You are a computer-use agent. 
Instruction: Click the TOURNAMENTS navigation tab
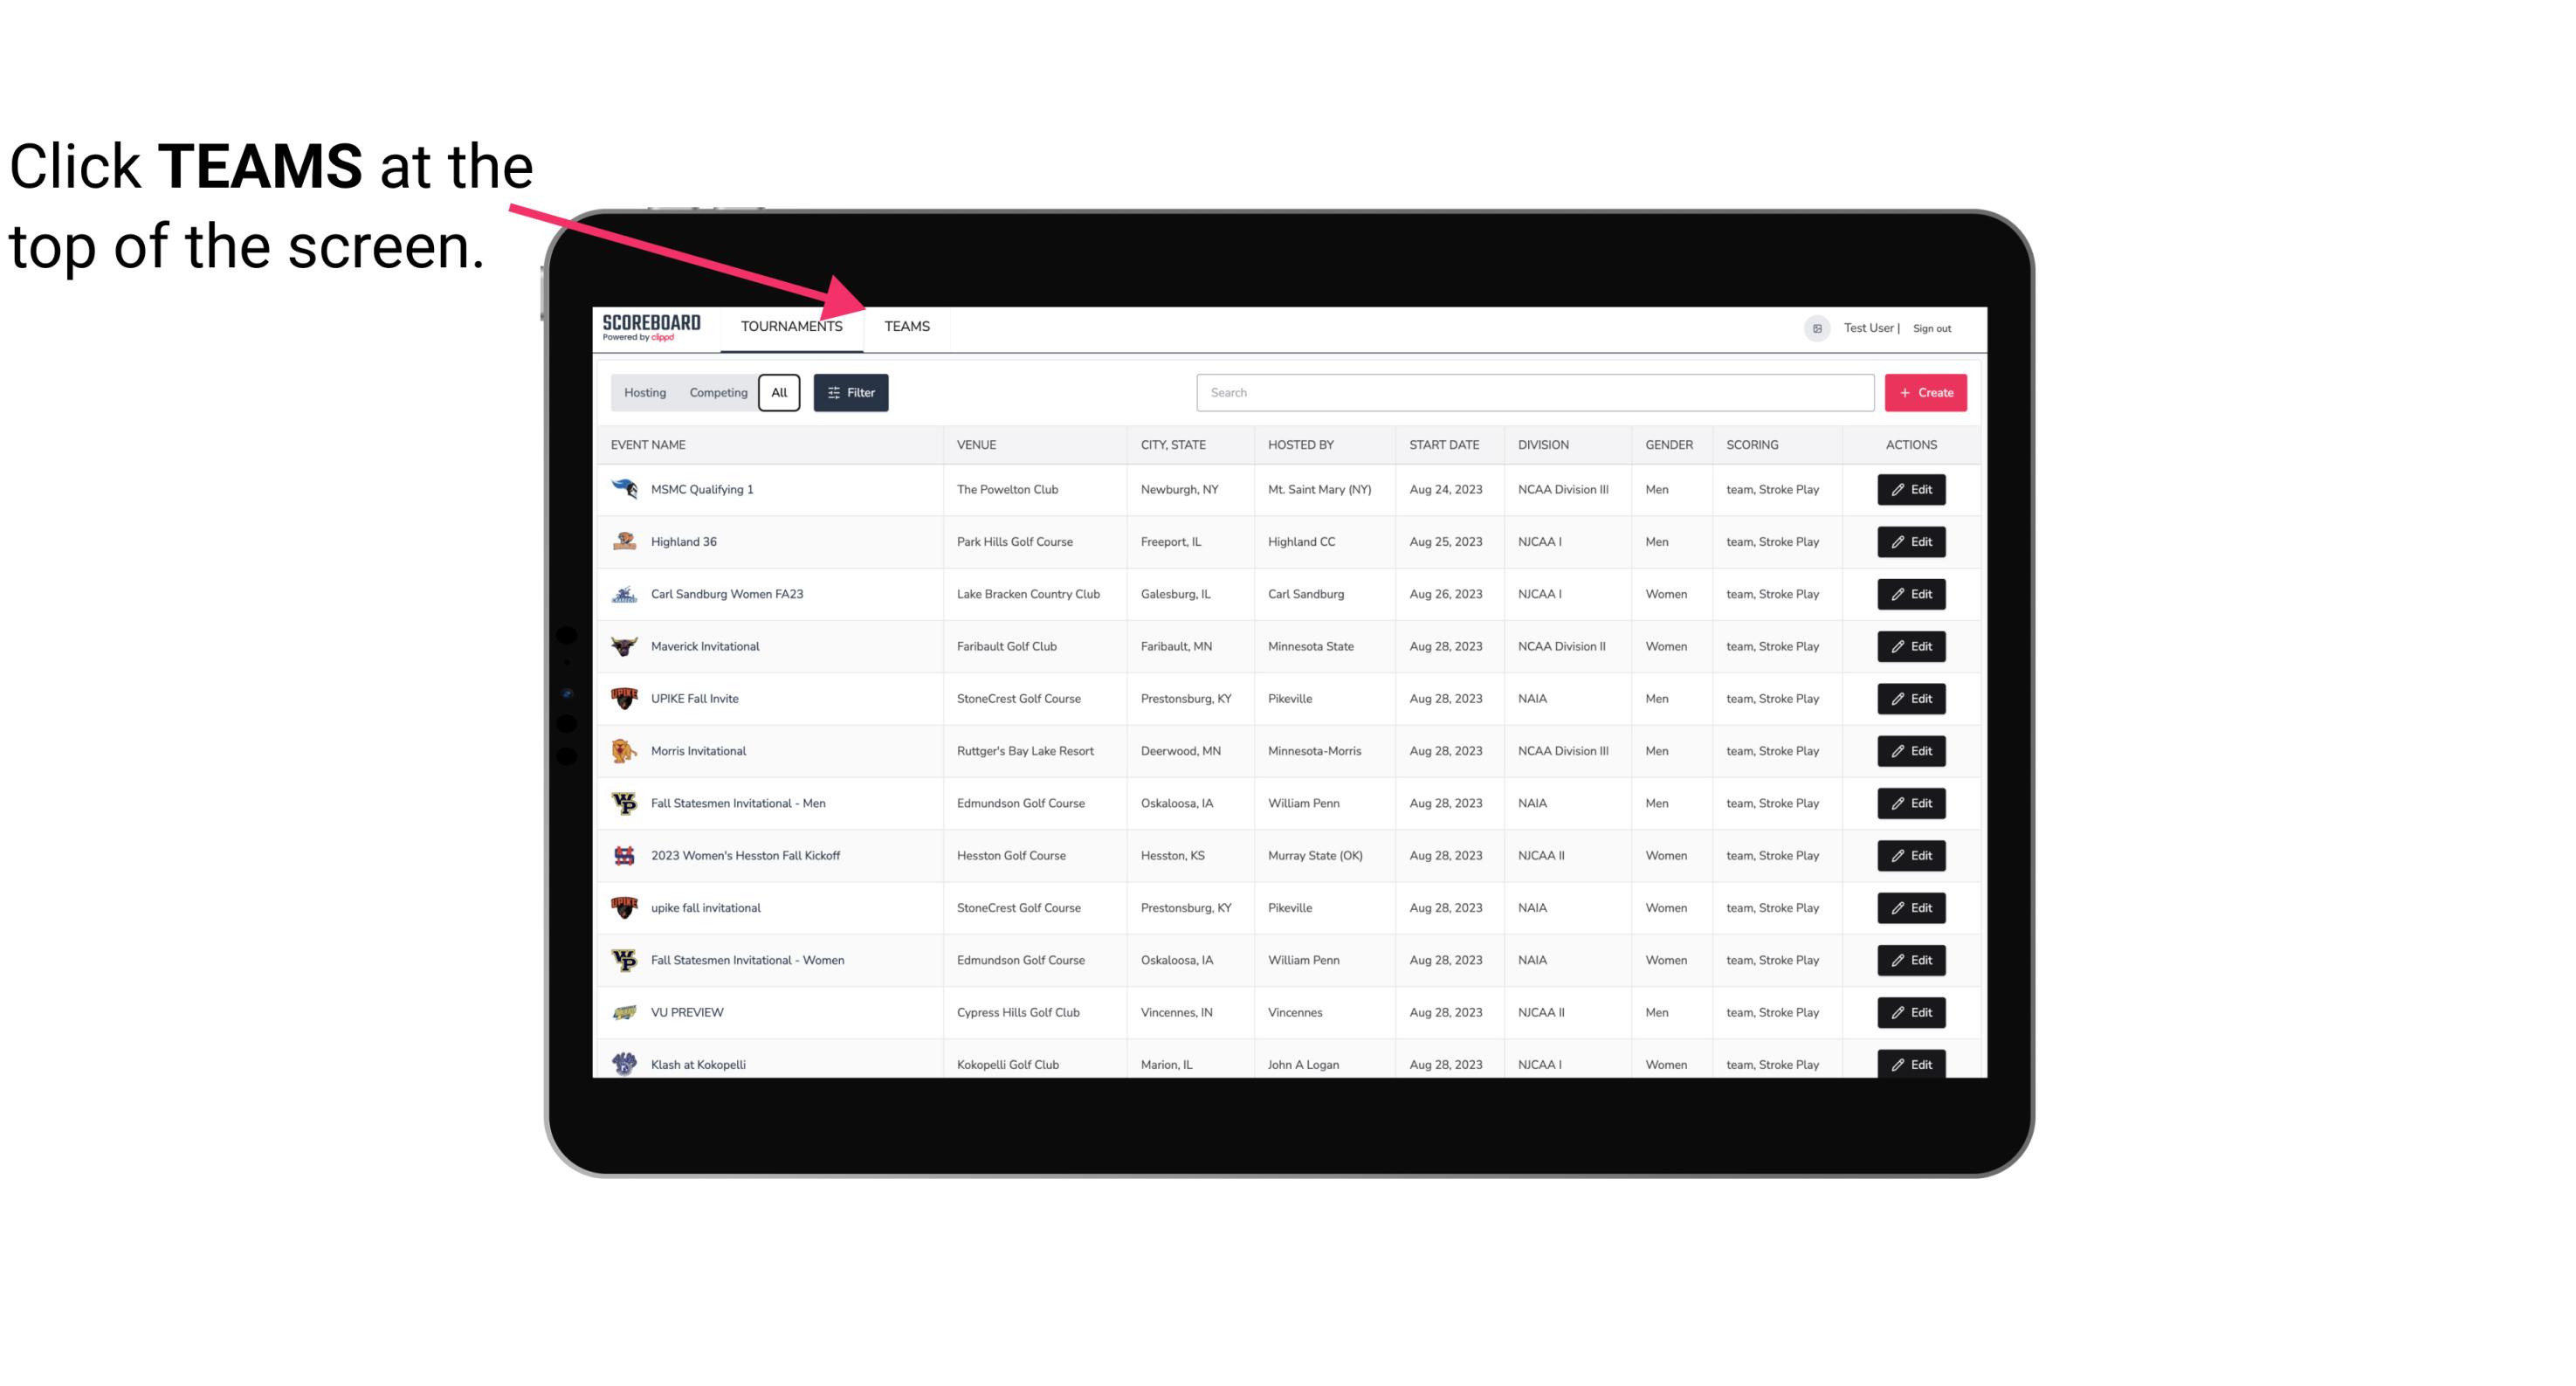point(790,326)
